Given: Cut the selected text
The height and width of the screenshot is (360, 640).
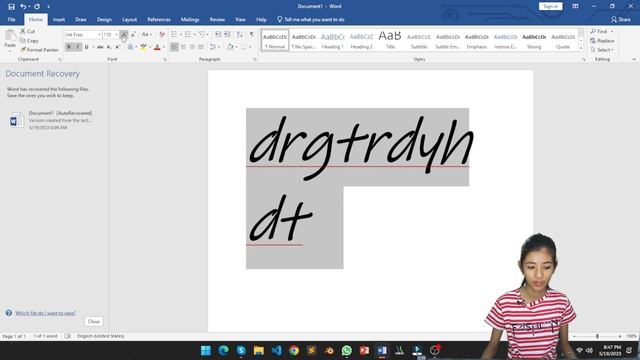Looking at the screenshot, I should point(27,31).
